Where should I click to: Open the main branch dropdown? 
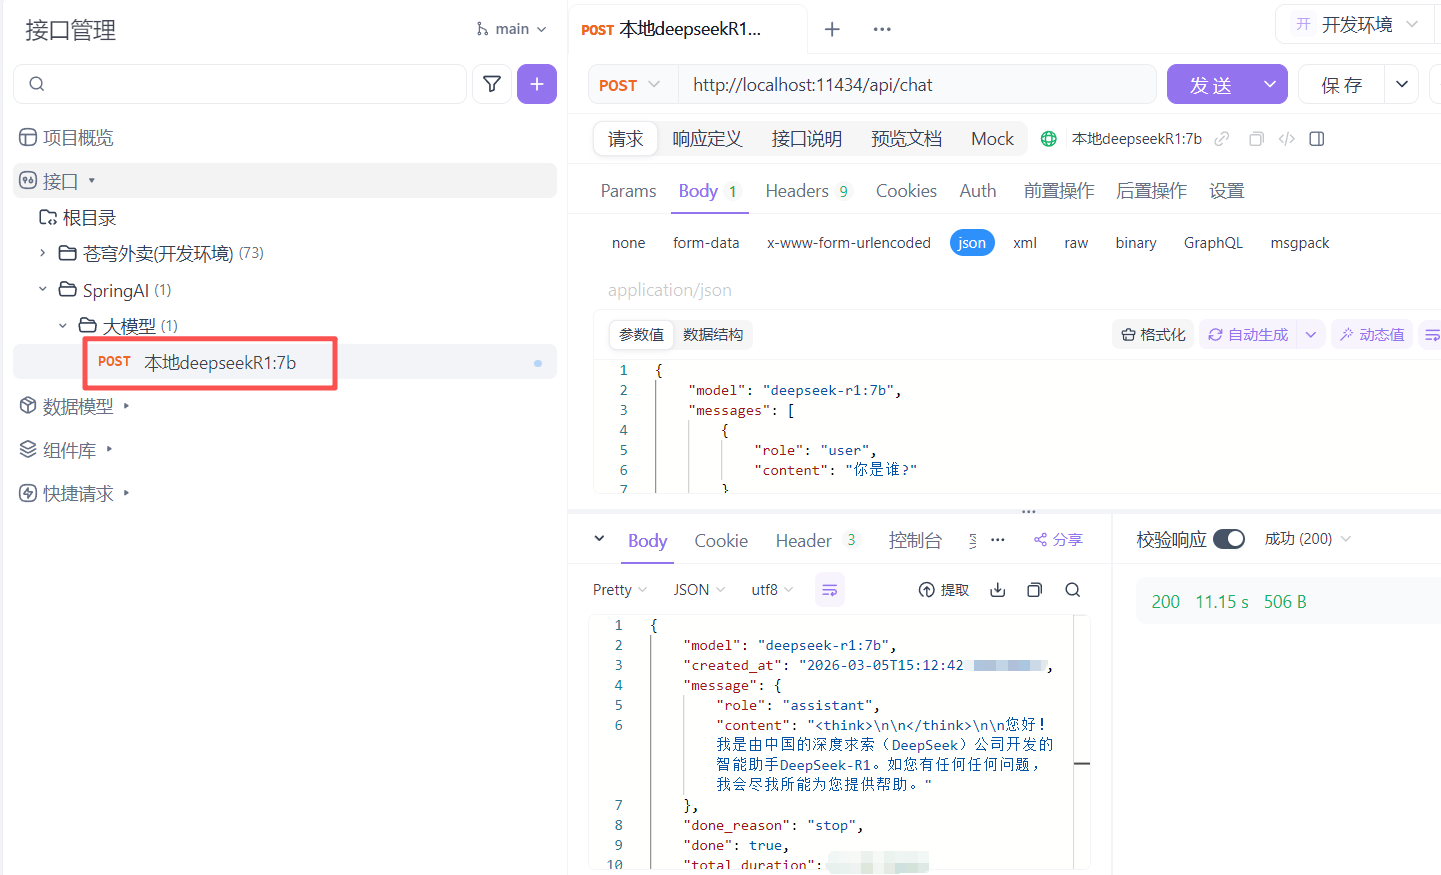(x=512, y=29)
